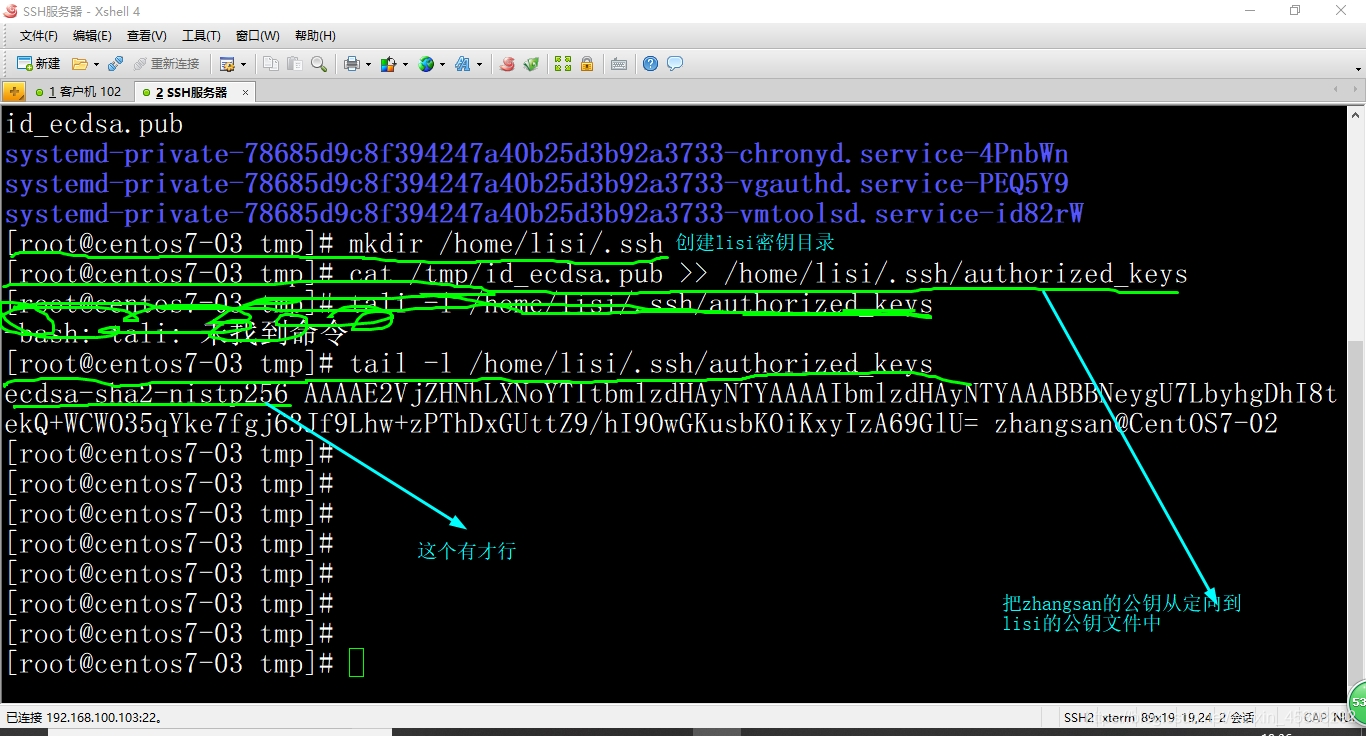Open the Help question mark icon
This screenshot has width=1366, height=736.
(x=651, y=64)
